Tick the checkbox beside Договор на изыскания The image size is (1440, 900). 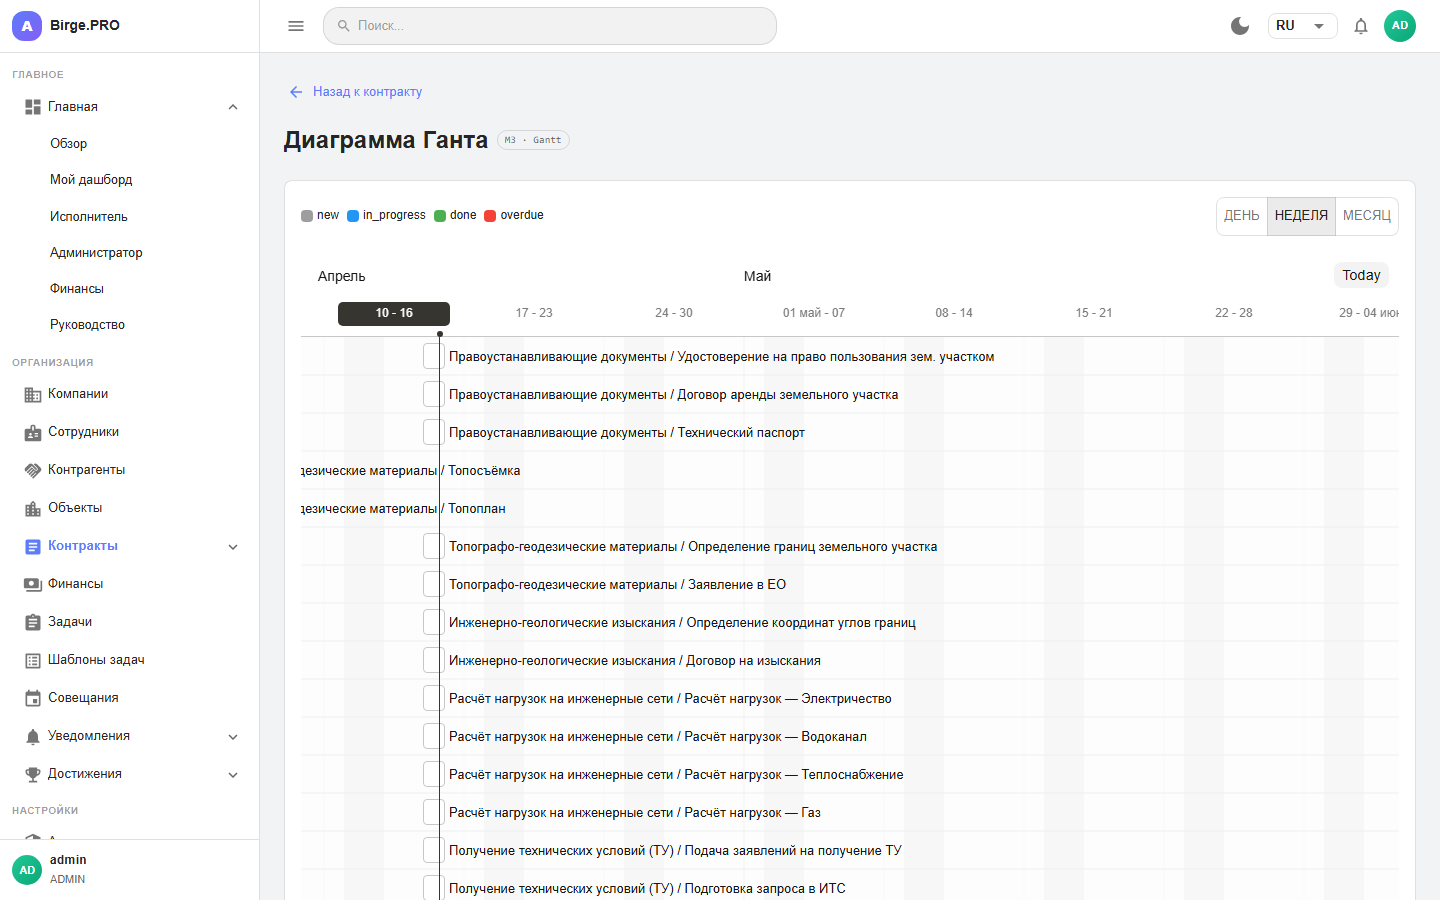tap(432, 660)
